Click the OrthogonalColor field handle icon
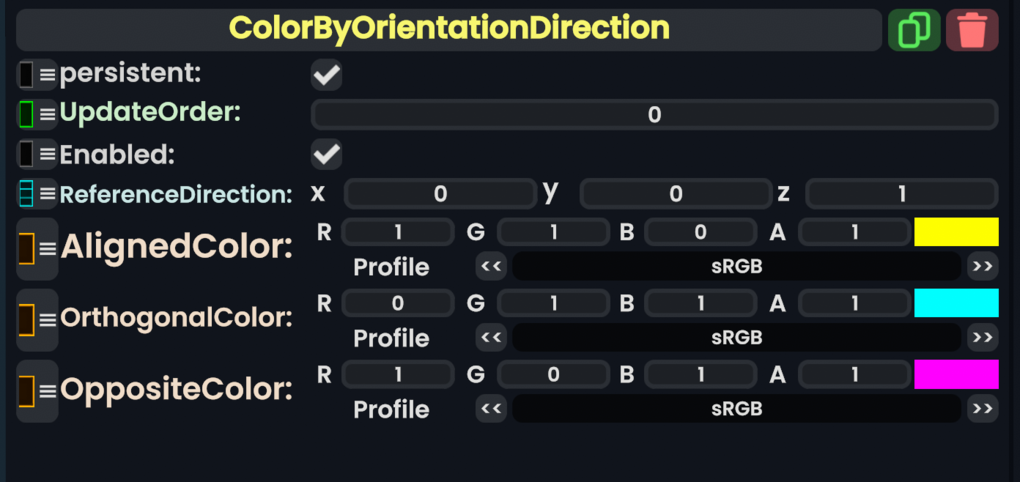Viewport: 1020px width, 482px height. coord(37,319)
